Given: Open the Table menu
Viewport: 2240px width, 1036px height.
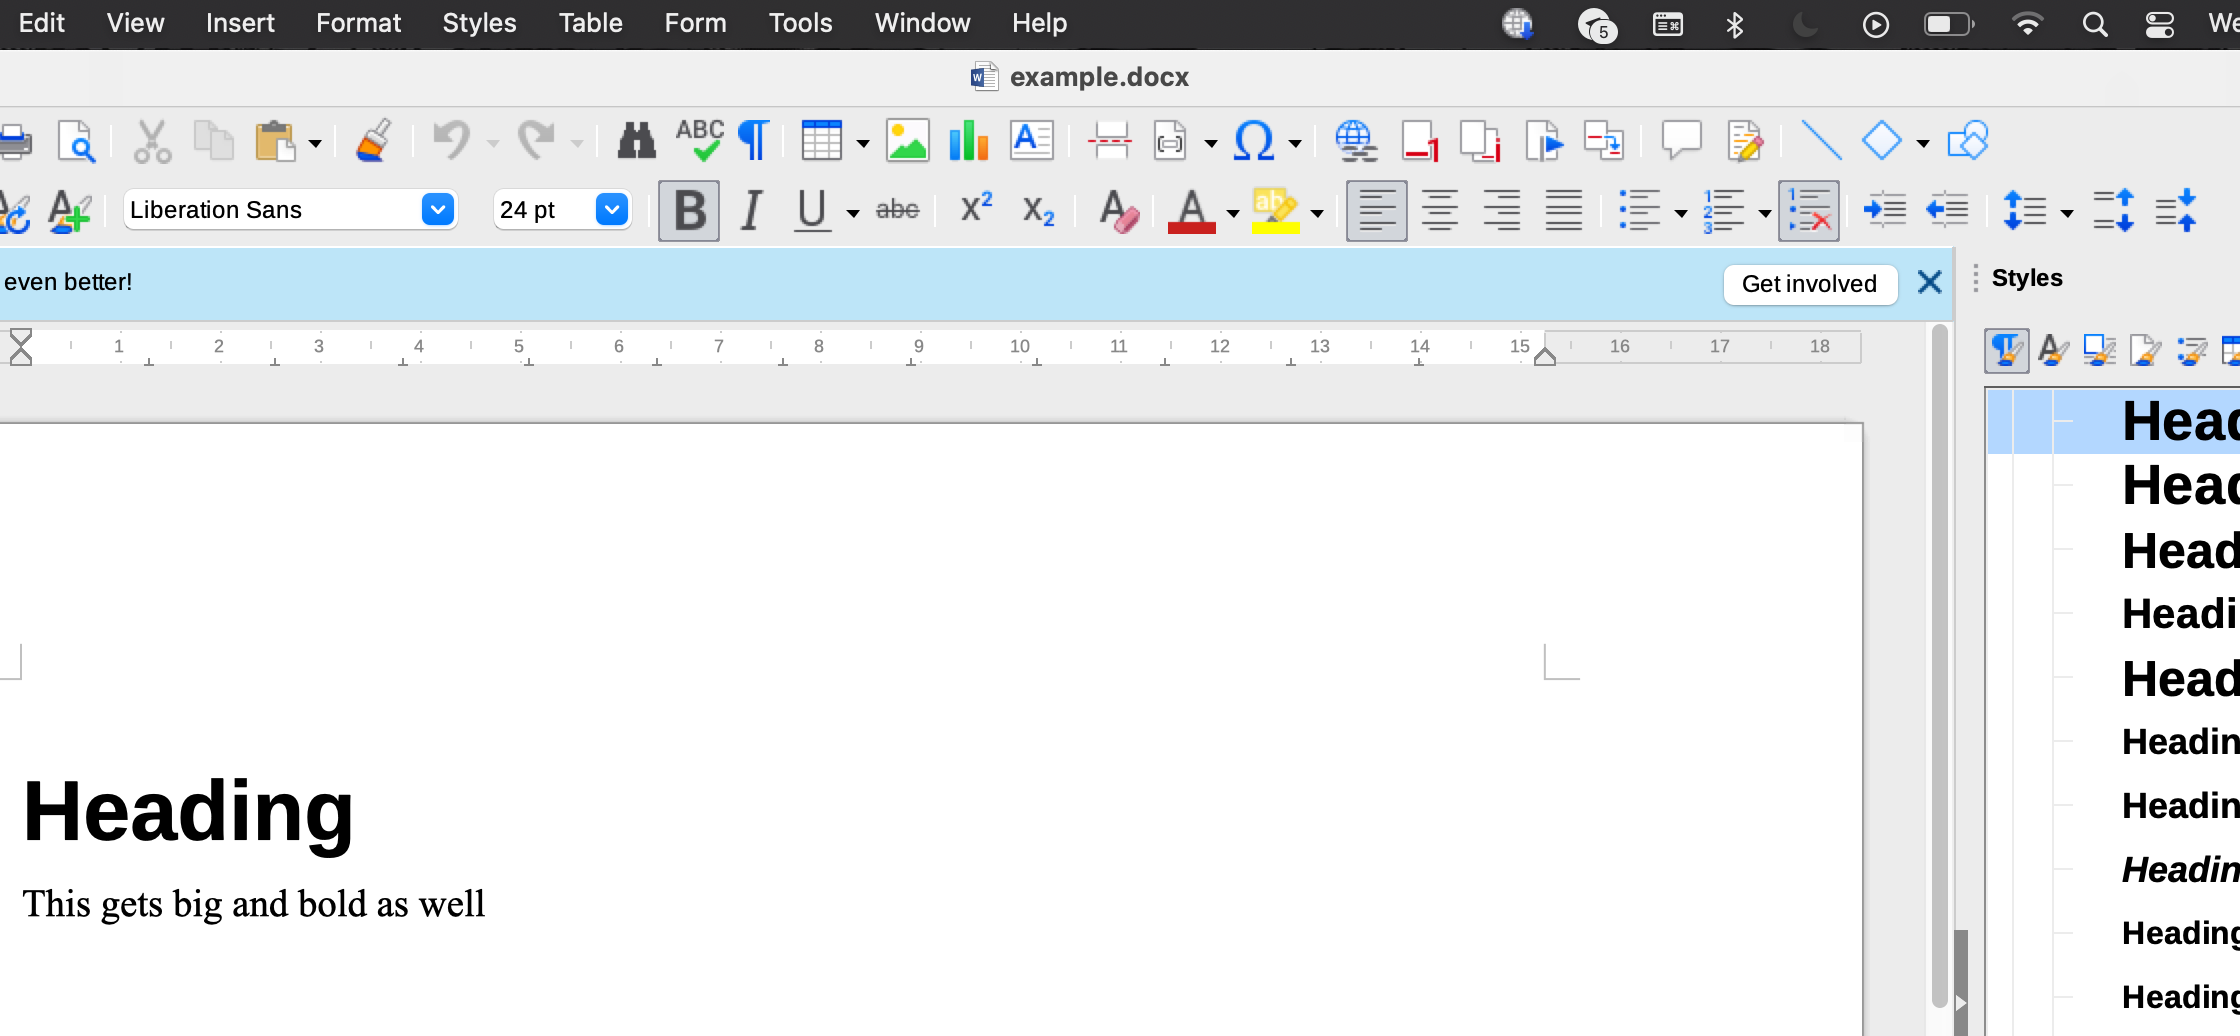Looking at the screenshot, I should point(590,22).
